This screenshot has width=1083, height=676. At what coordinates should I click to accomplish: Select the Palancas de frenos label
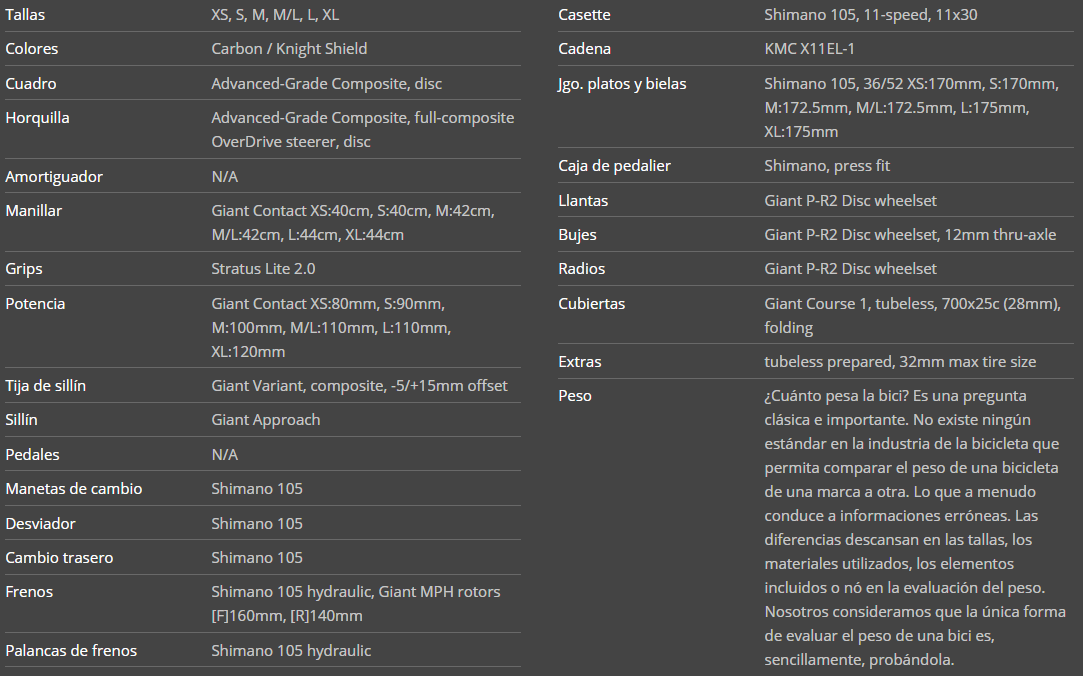[71, 651]
